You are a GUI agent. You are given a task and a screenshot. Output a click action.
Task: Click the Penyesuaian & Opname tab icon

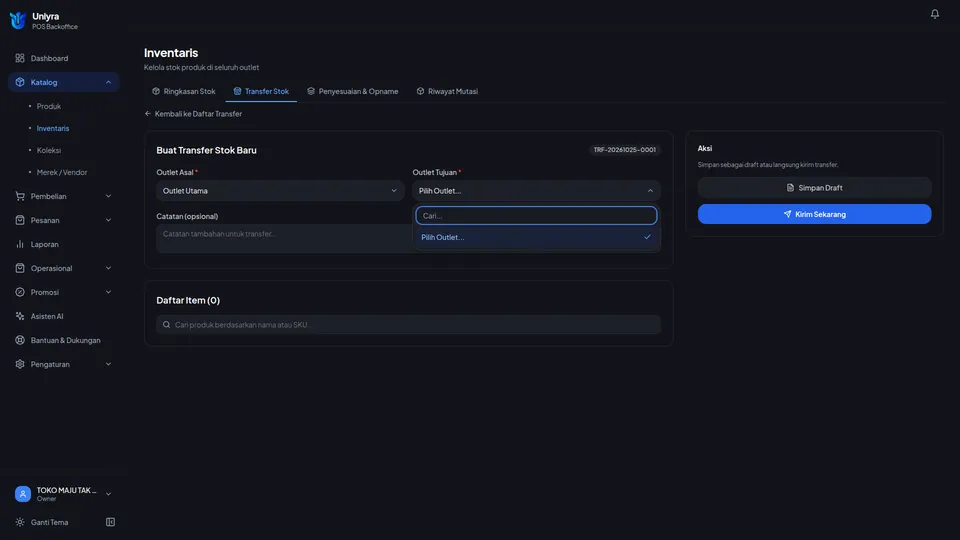click(311, 91)
